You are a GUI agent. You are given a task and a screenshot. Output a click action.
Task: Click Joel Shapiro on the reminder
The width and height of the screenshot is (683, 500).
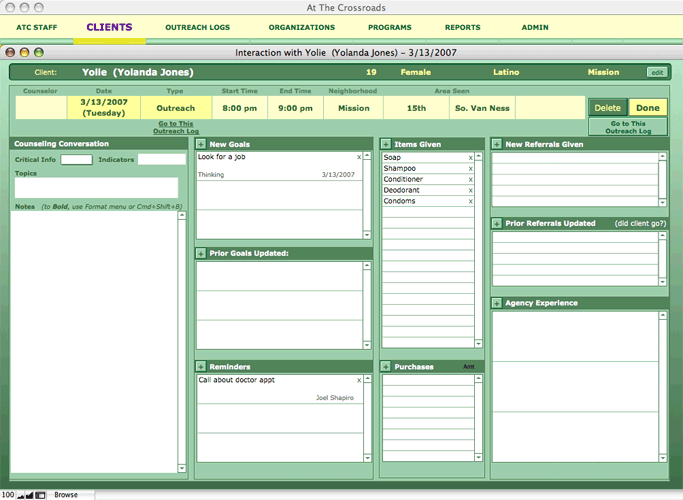point(335,398)
